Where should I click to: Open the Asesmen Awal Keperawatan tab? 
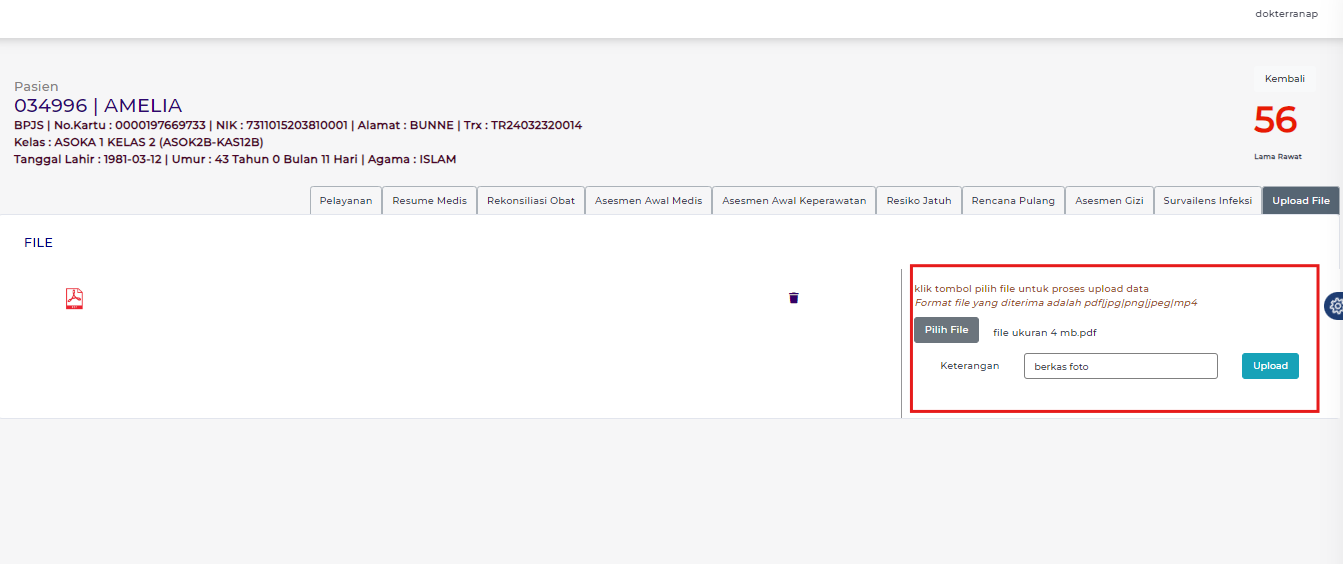point(794,201)
